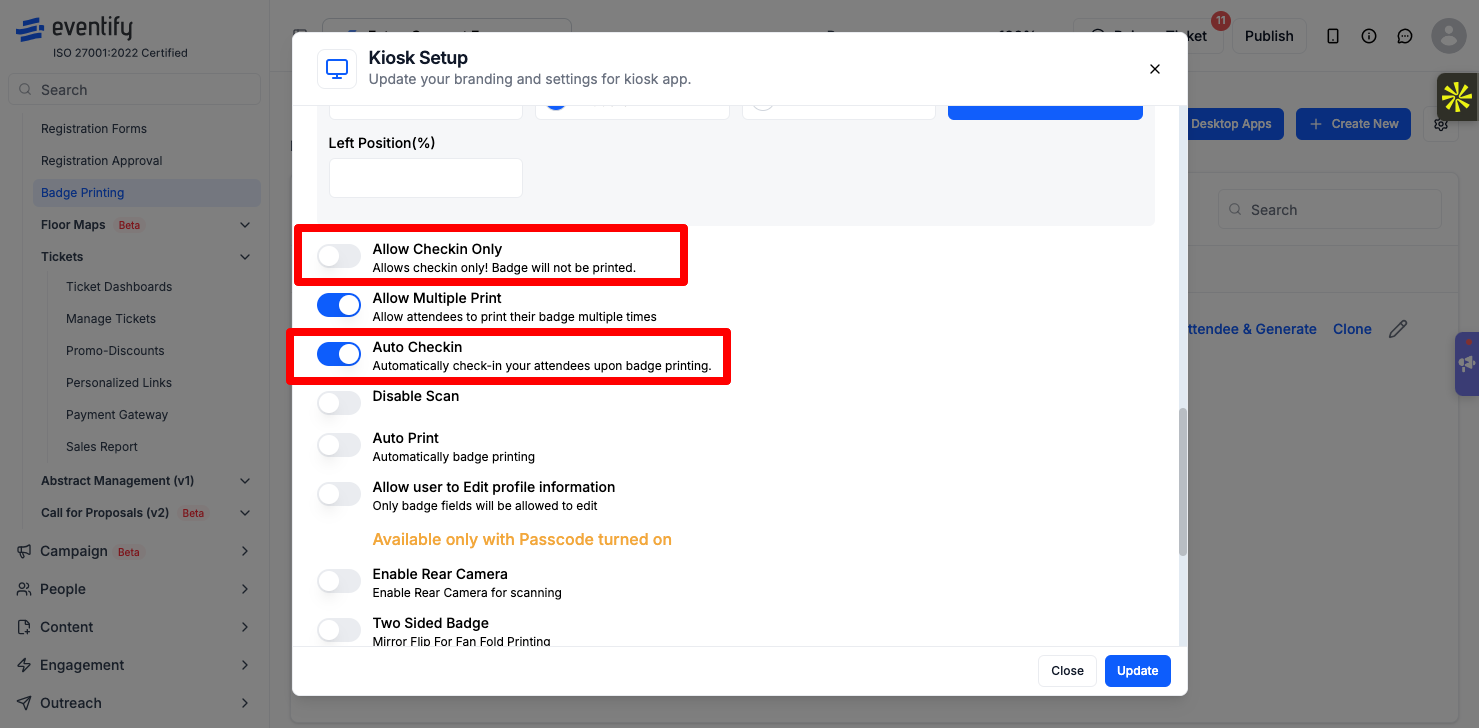Open the settings gear beside Create New

pos(1441,124)
